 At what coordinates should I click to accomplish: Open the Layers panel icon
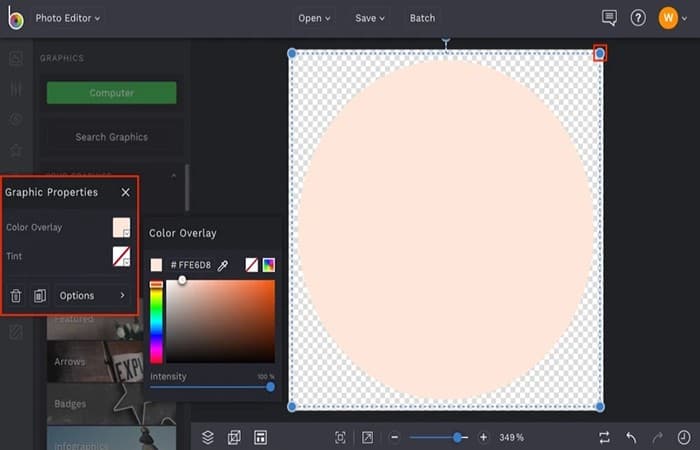click(x=208, y=437)
